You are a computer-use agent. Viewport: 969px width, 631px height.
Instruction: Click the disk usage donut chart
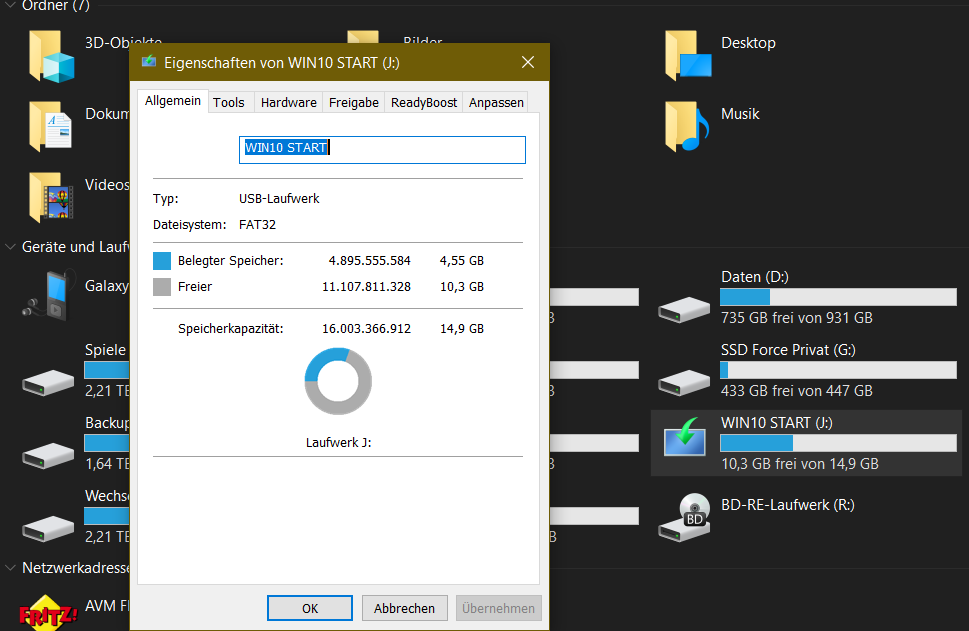(x=338, y=381)
